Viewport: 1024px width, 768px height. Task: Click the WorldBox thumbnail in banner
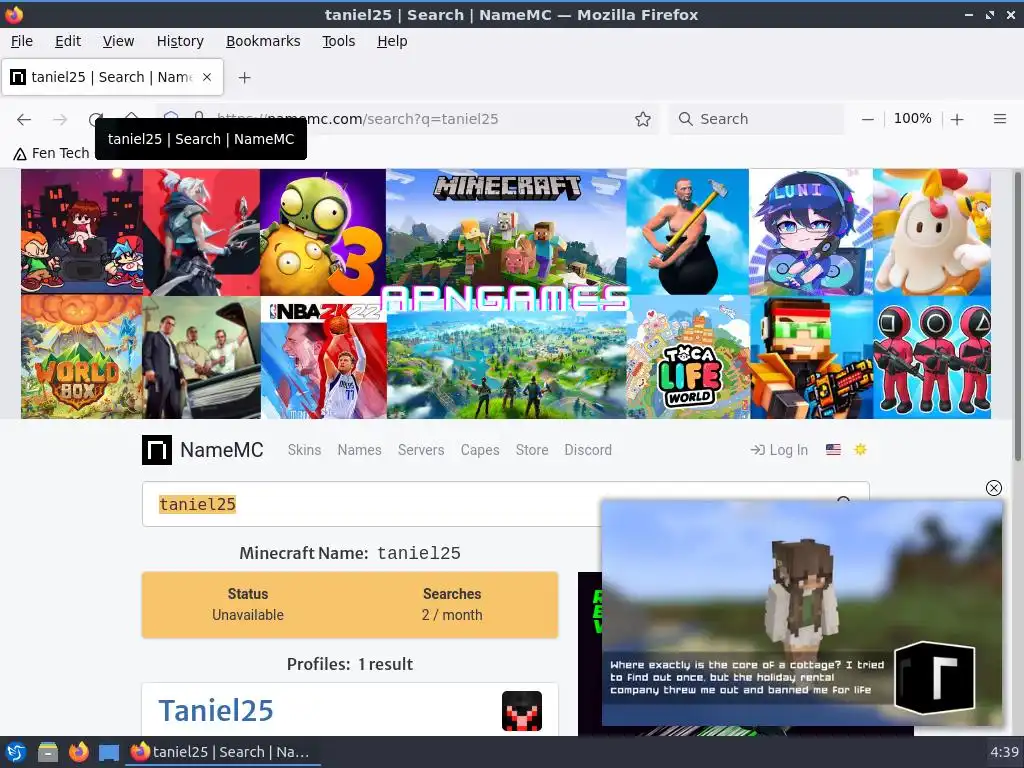[82, 358]
